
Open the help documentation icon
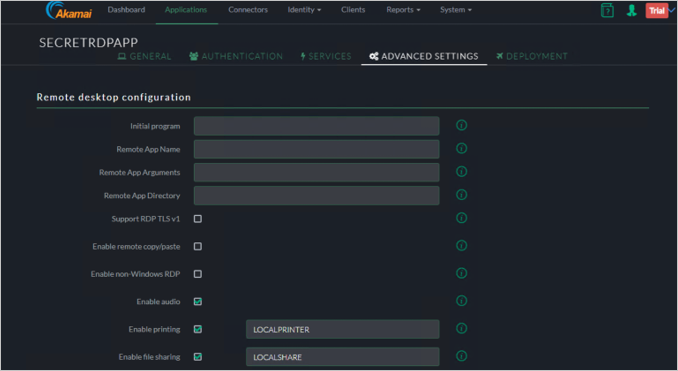607,10
